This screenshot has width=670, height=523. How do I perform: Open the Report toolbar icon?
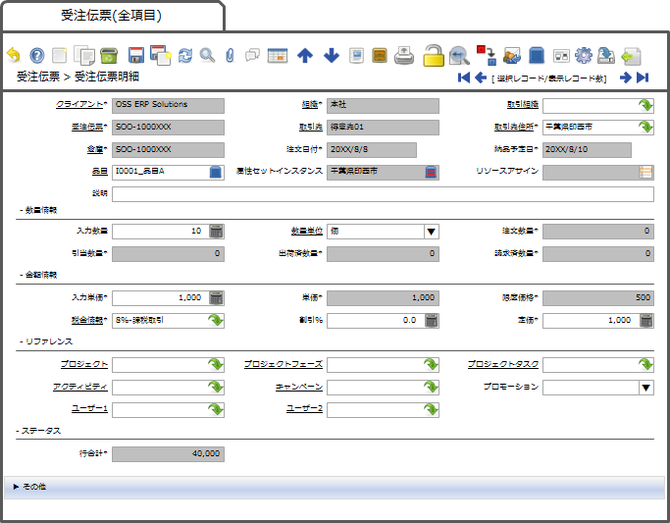pyautogui.click(x=356, y=56)
